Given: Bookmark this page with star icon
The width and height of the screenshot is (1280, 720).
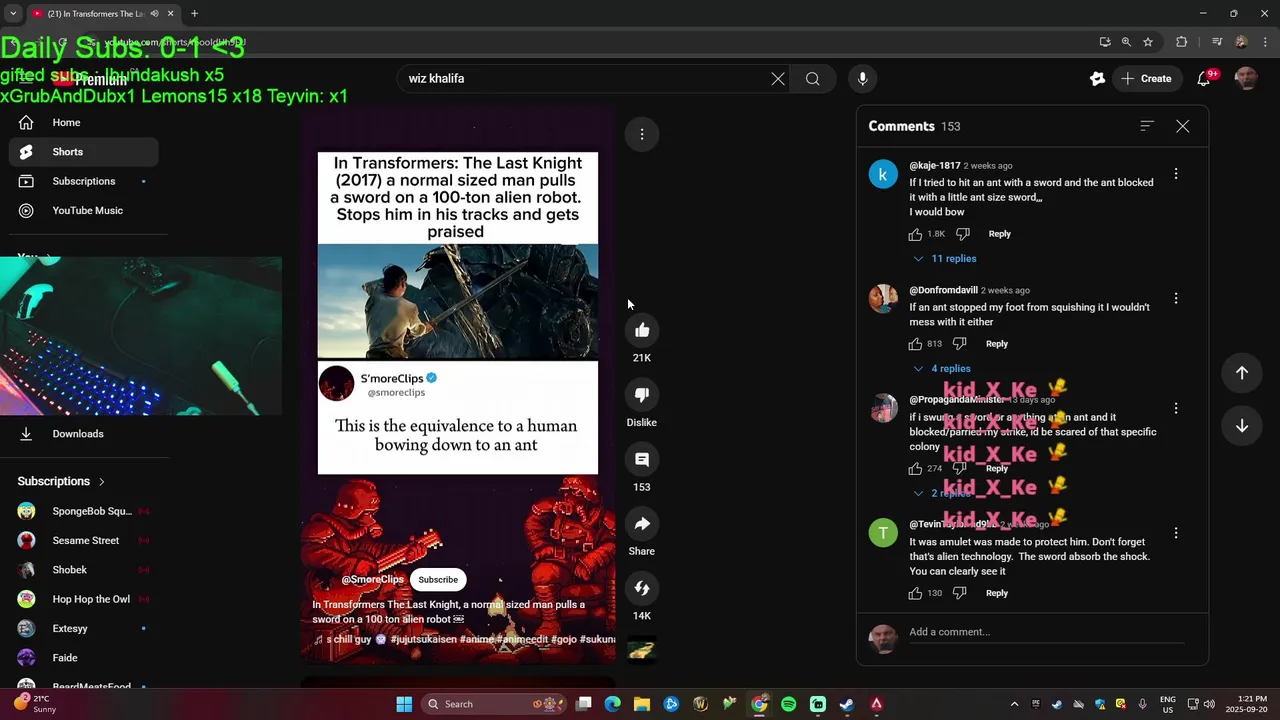Looking at the screenshot, I should (1148, 42).
